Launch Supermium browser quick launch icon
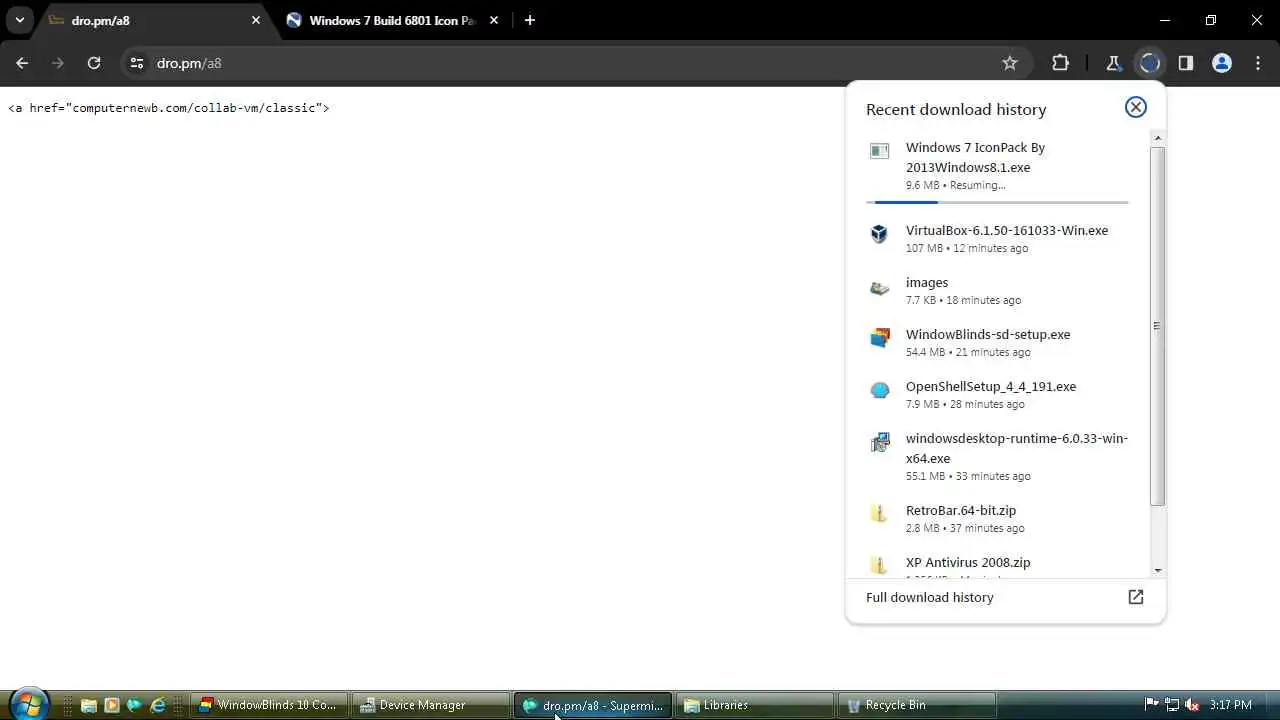This screenshot has width=1280, height=720. pos(134,705)
